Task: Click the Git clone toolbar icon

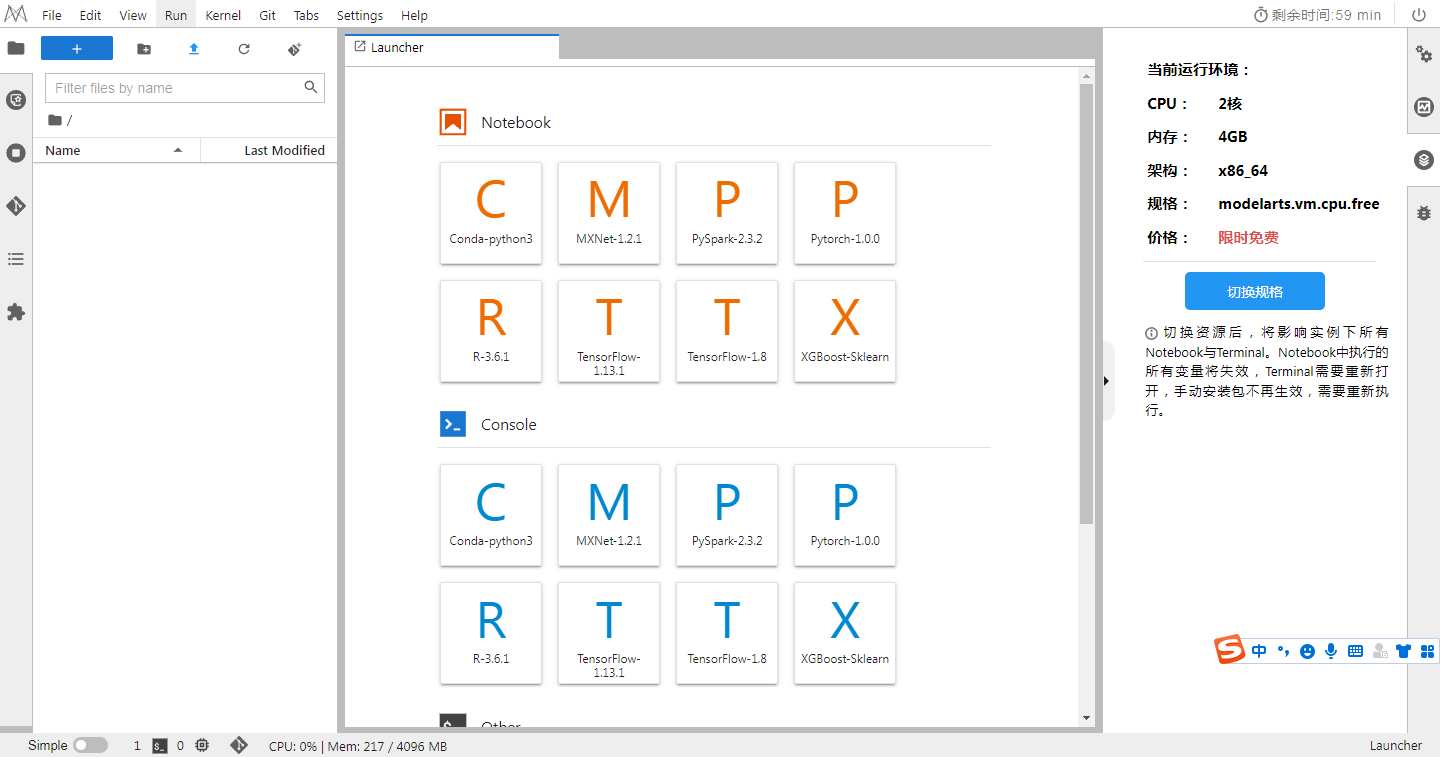Action: (x=294, y=49)
